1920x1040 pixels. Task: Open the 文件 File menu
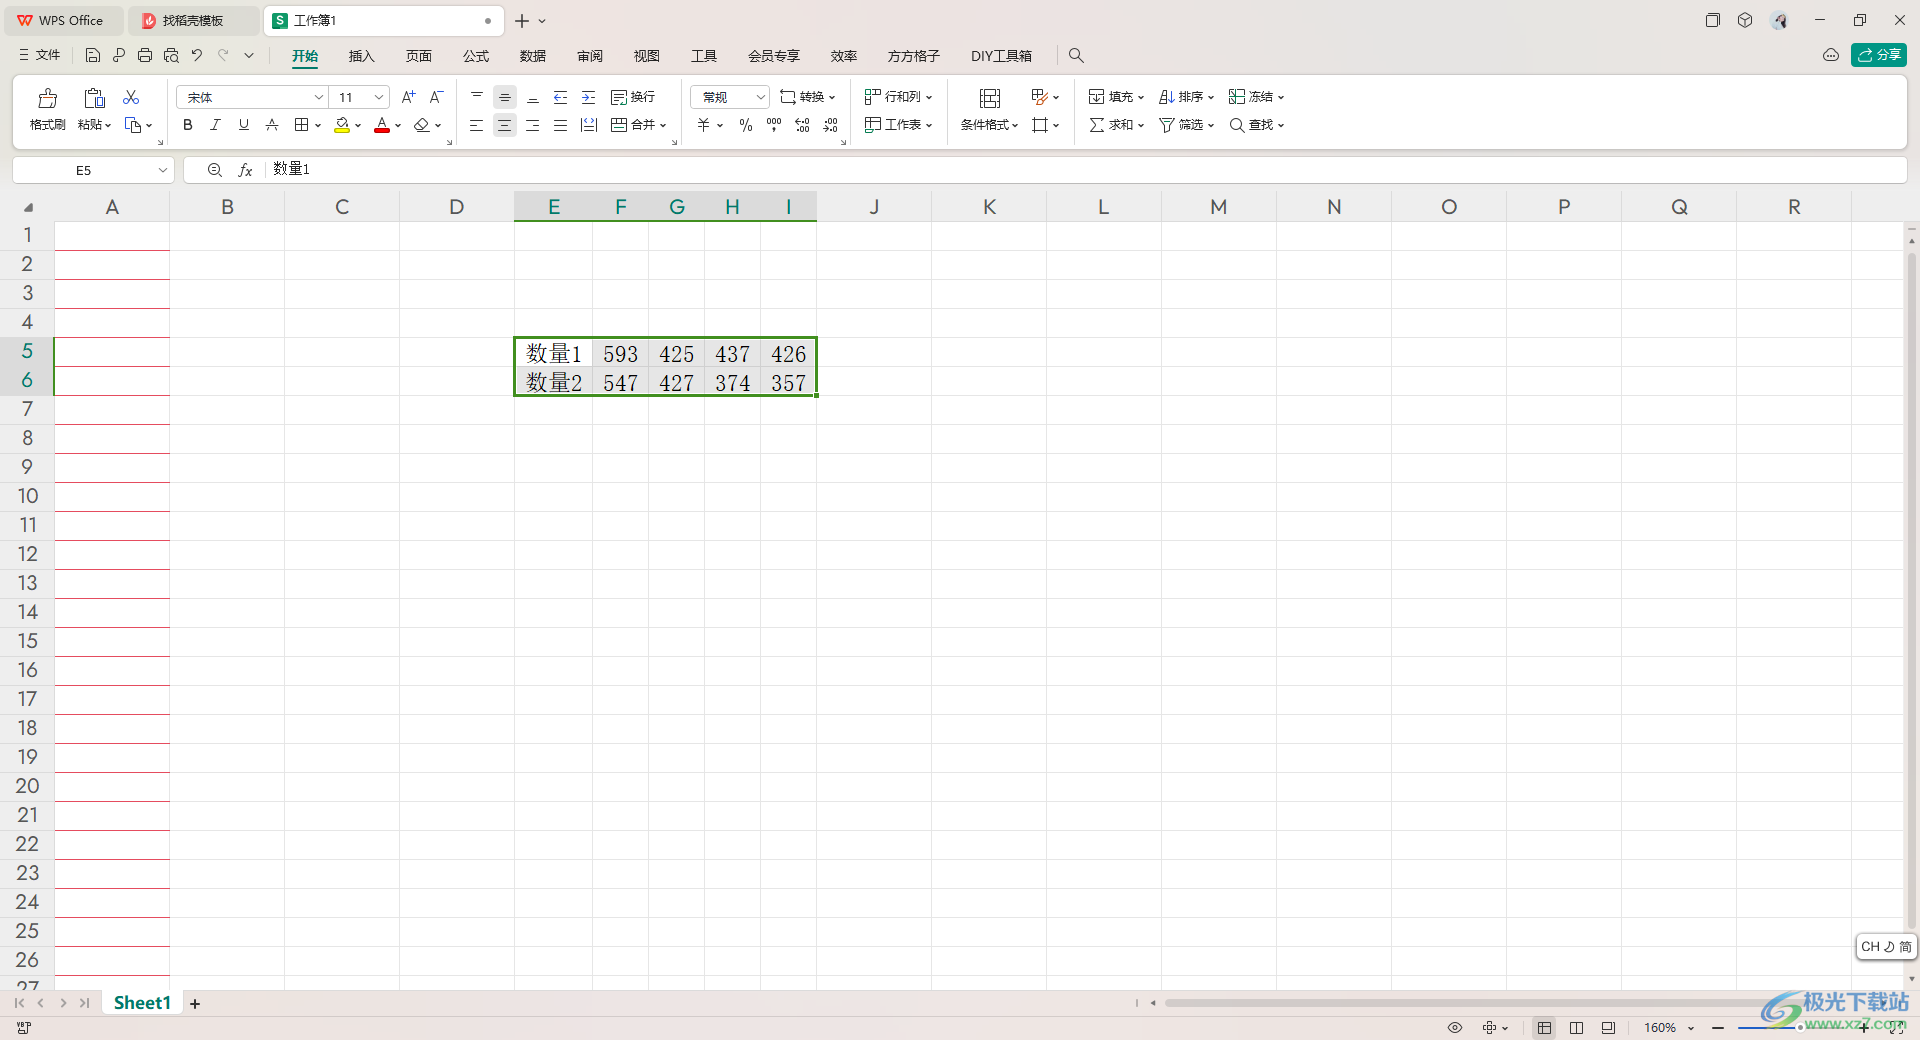[40, 55]
